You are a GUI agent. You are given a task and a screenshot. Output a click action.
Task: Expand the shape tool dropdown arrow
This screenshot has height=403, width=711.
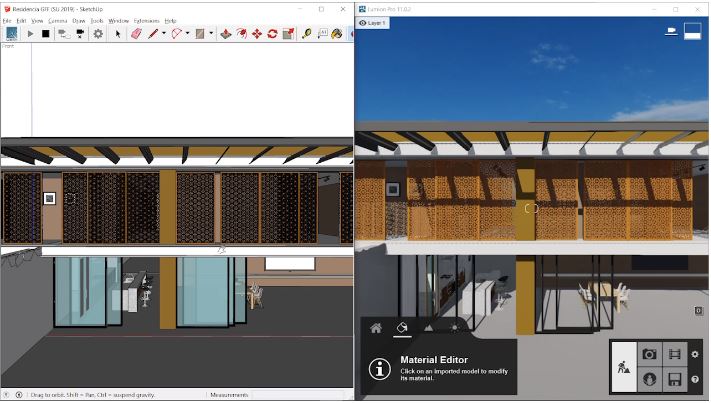pyautogui.click(x=187, y=33)
